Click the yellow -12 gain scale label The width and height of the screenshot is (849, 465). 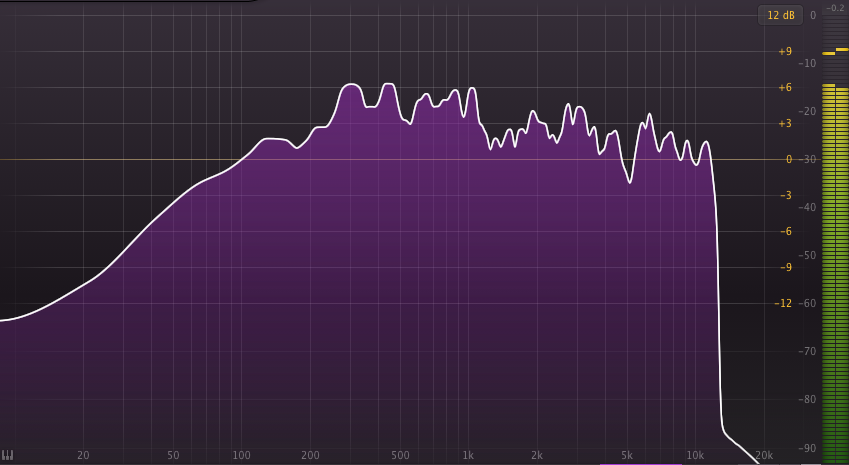(783, 303)
